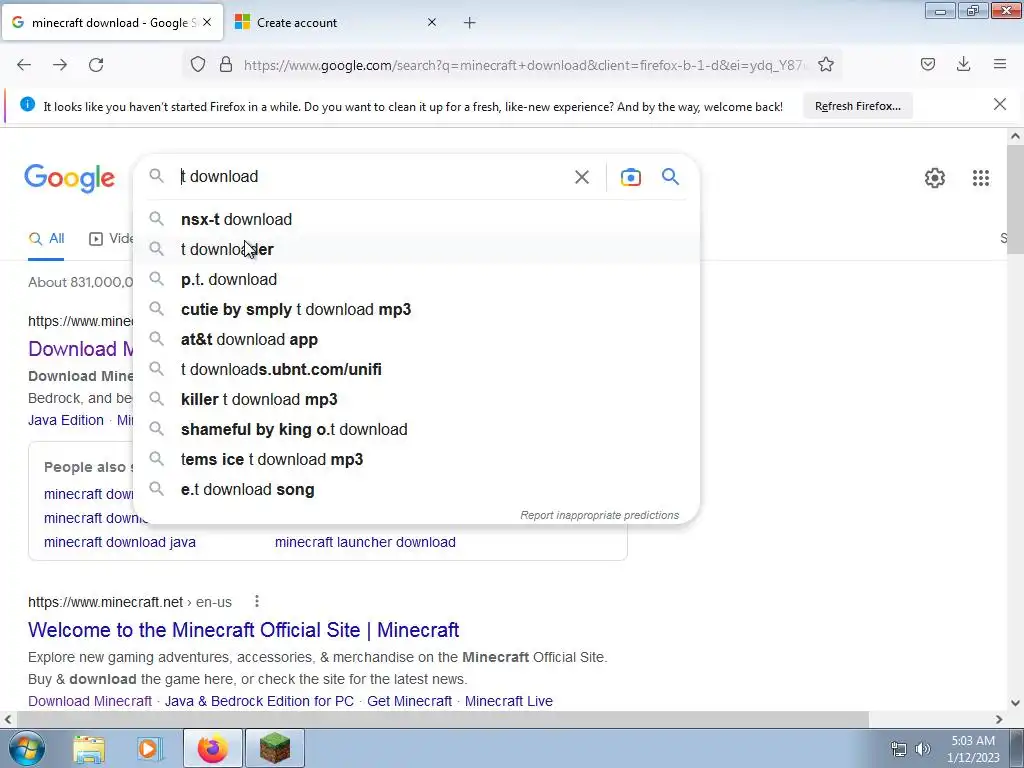This screenshot has height=768, width=1024.
Task: Go back with the browser back arrow
Action: (x=24, y=65)
